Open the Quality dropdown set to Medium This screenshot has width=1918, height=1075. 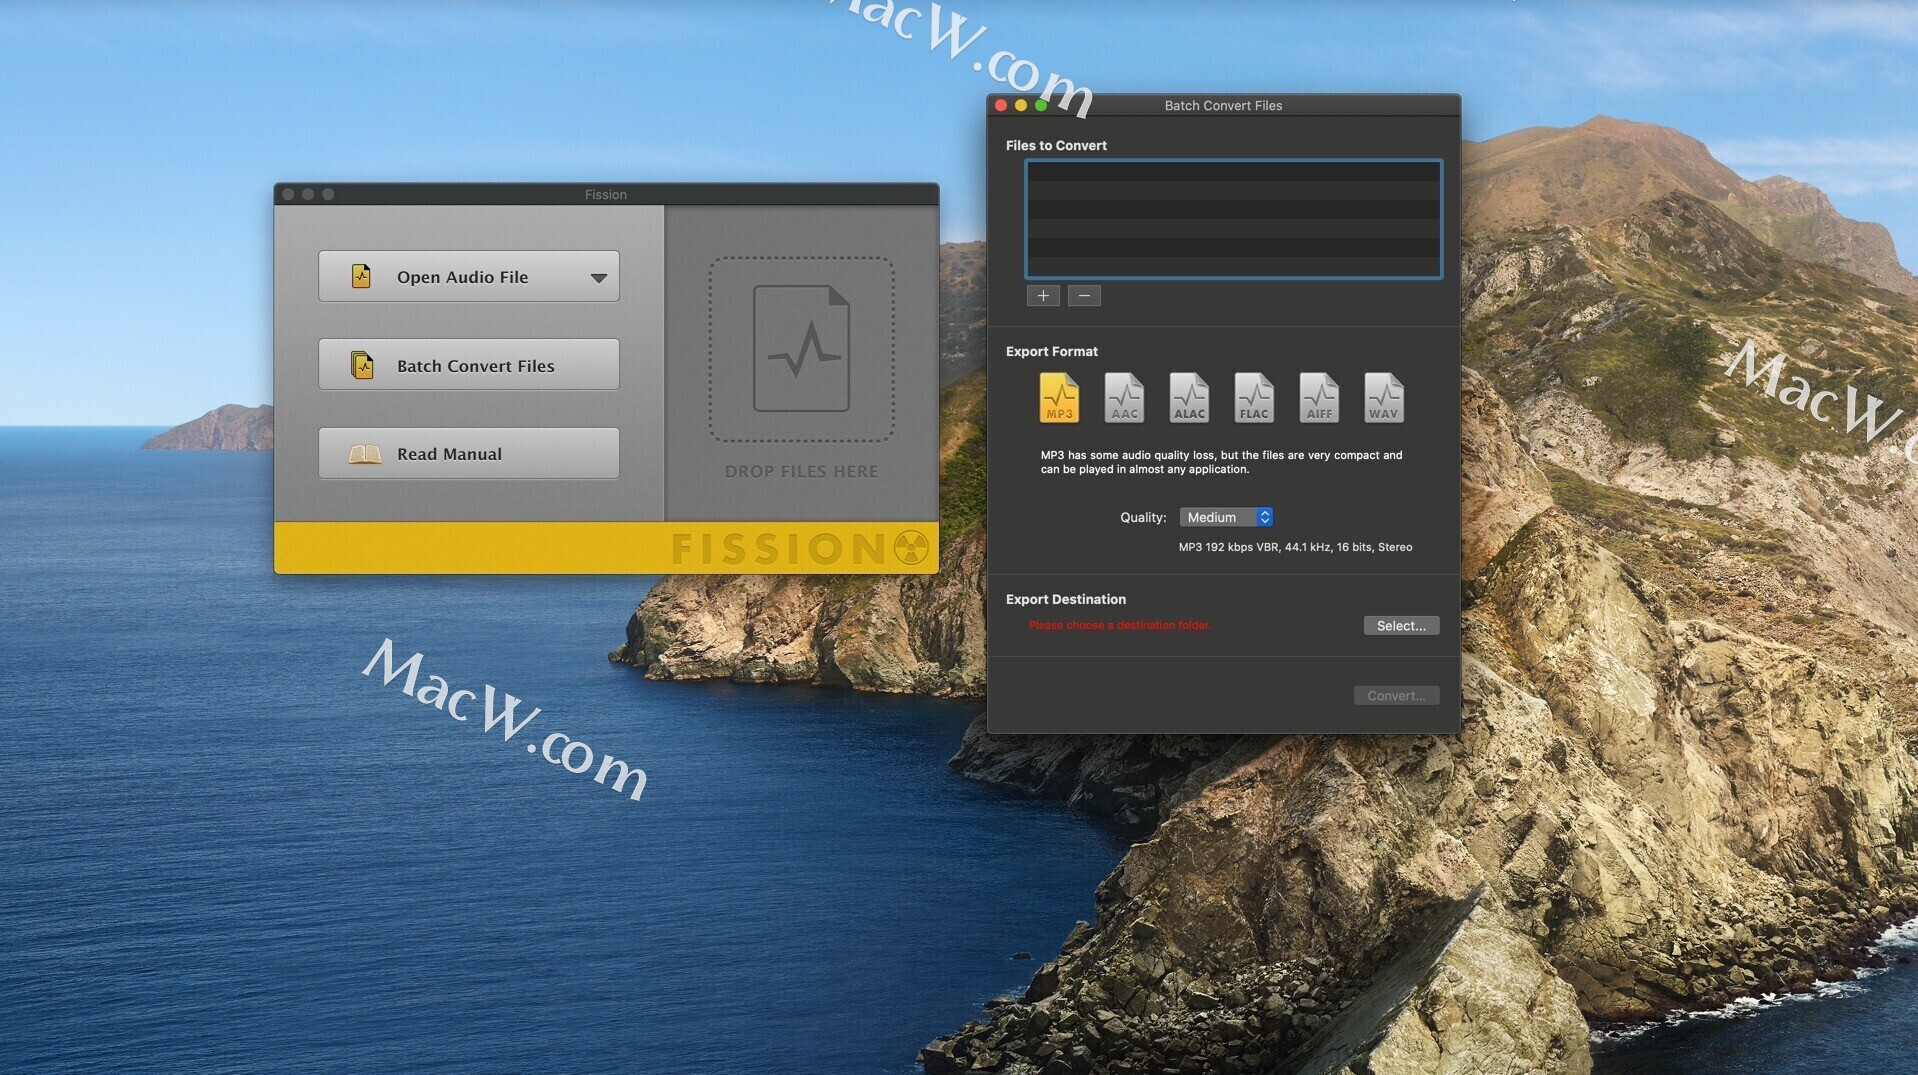tap(1226, 517)
